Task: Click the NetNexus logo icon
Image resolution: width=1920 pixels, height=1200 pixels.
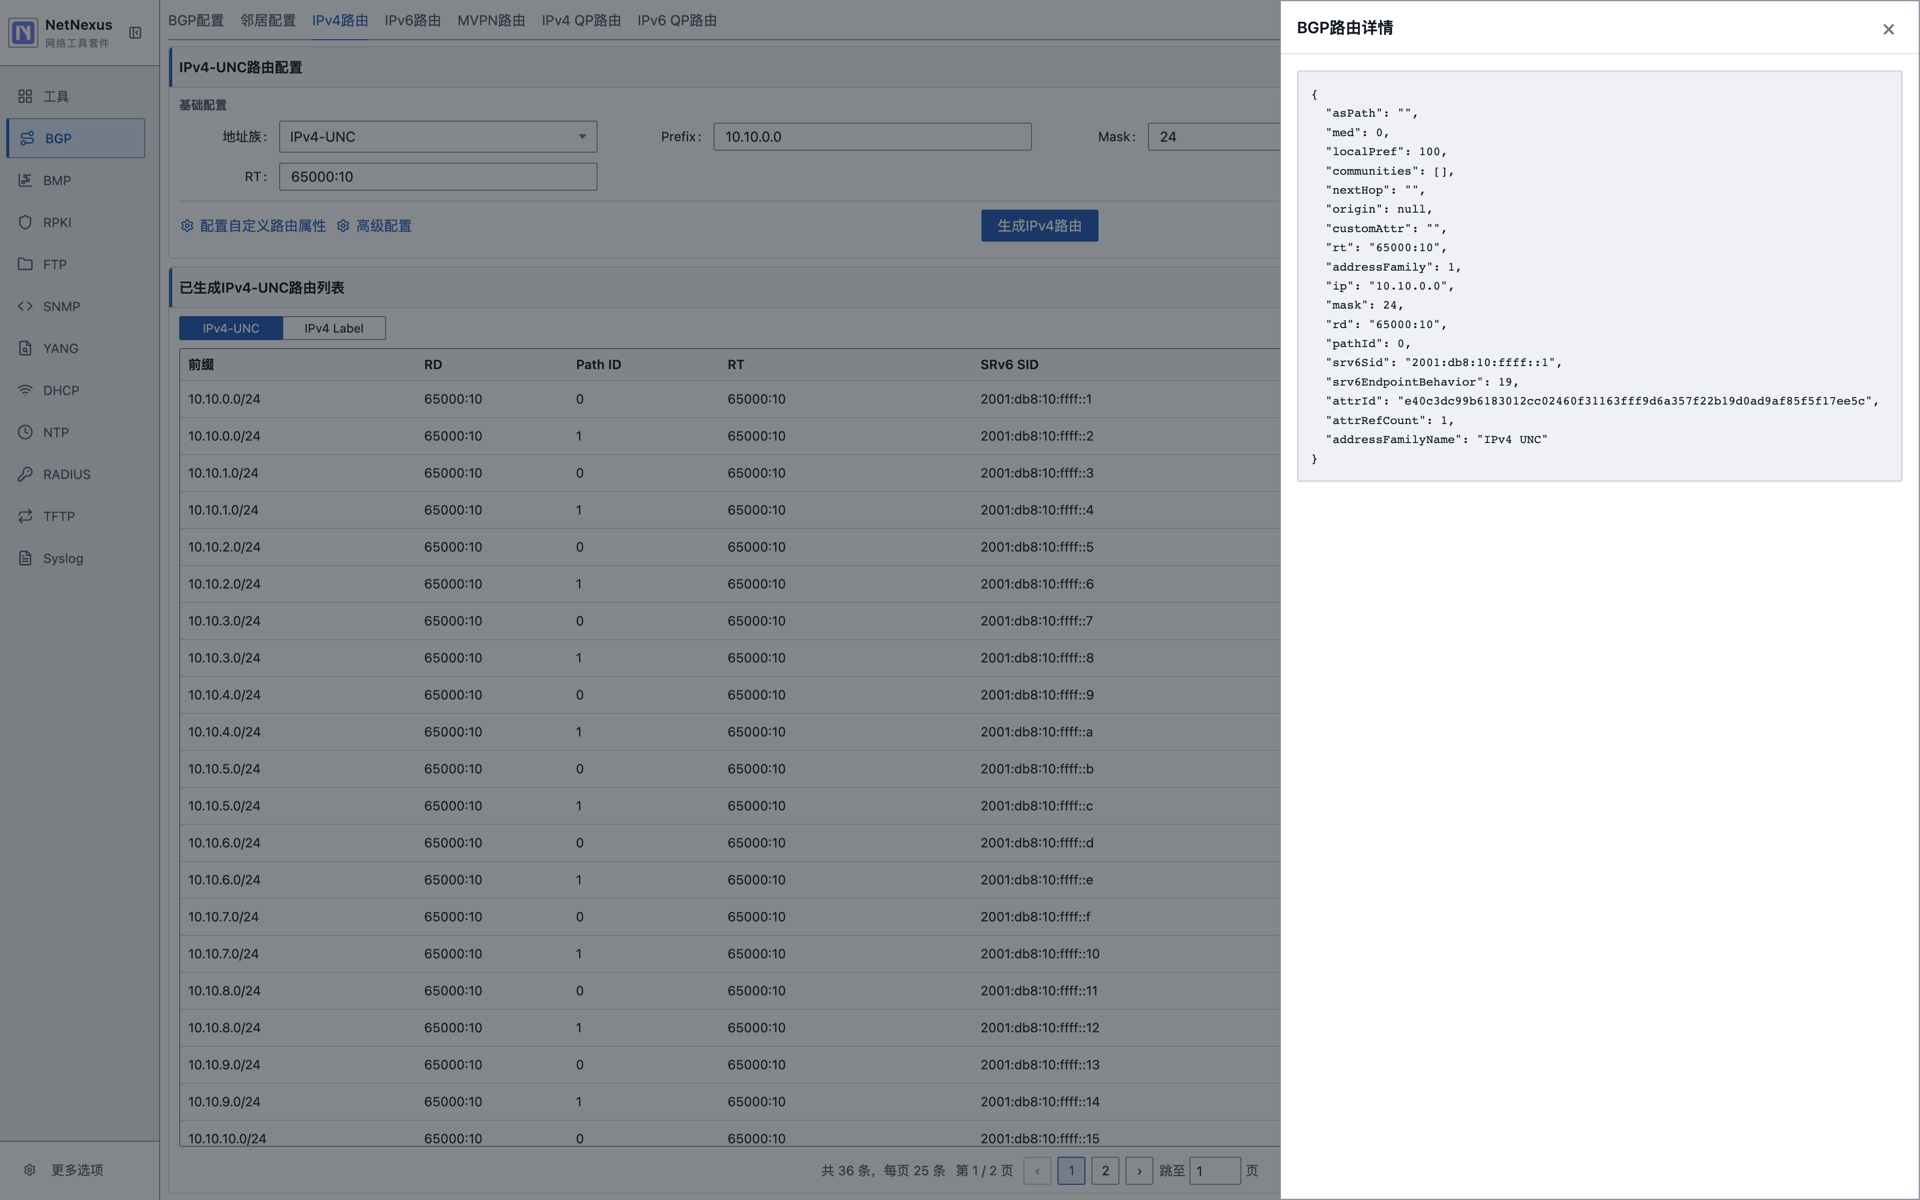Action: (23, 32)
